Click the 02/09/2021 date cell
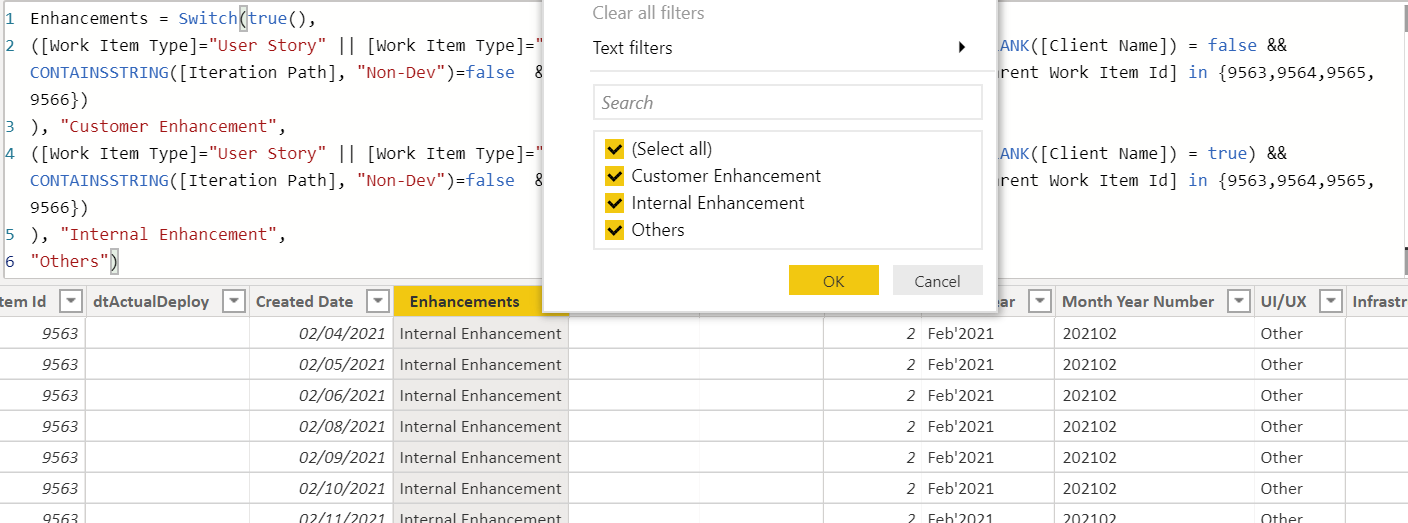 pyautogui.click(x=322, y=458)
